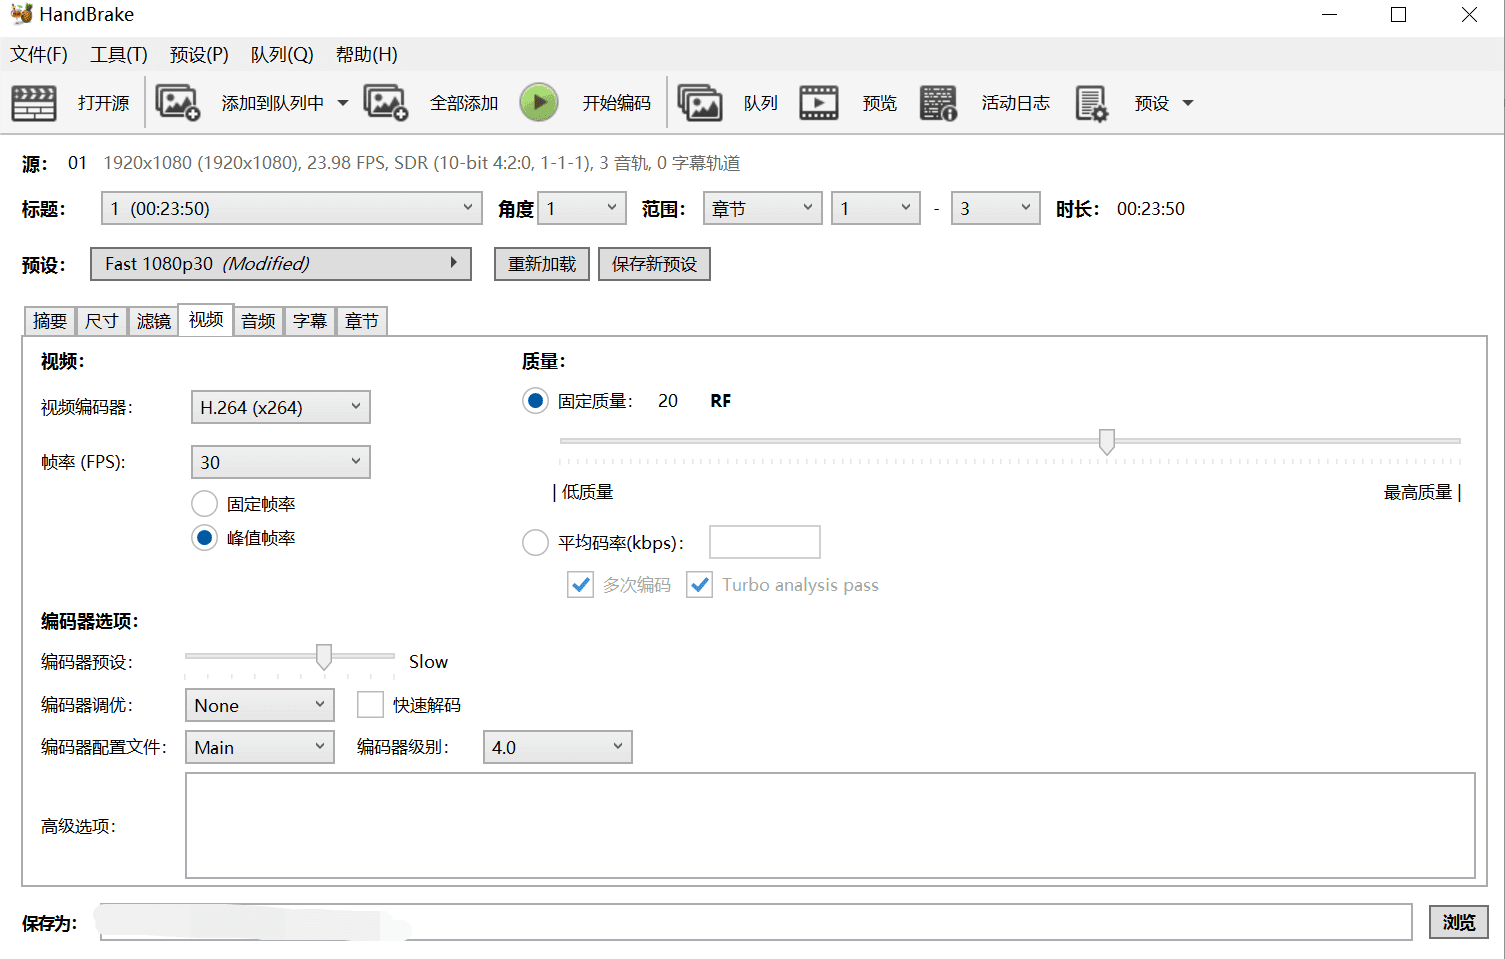Click 全部添加 toolbar label
This screenshot has width=1505, height=959.
coord(464,103)
